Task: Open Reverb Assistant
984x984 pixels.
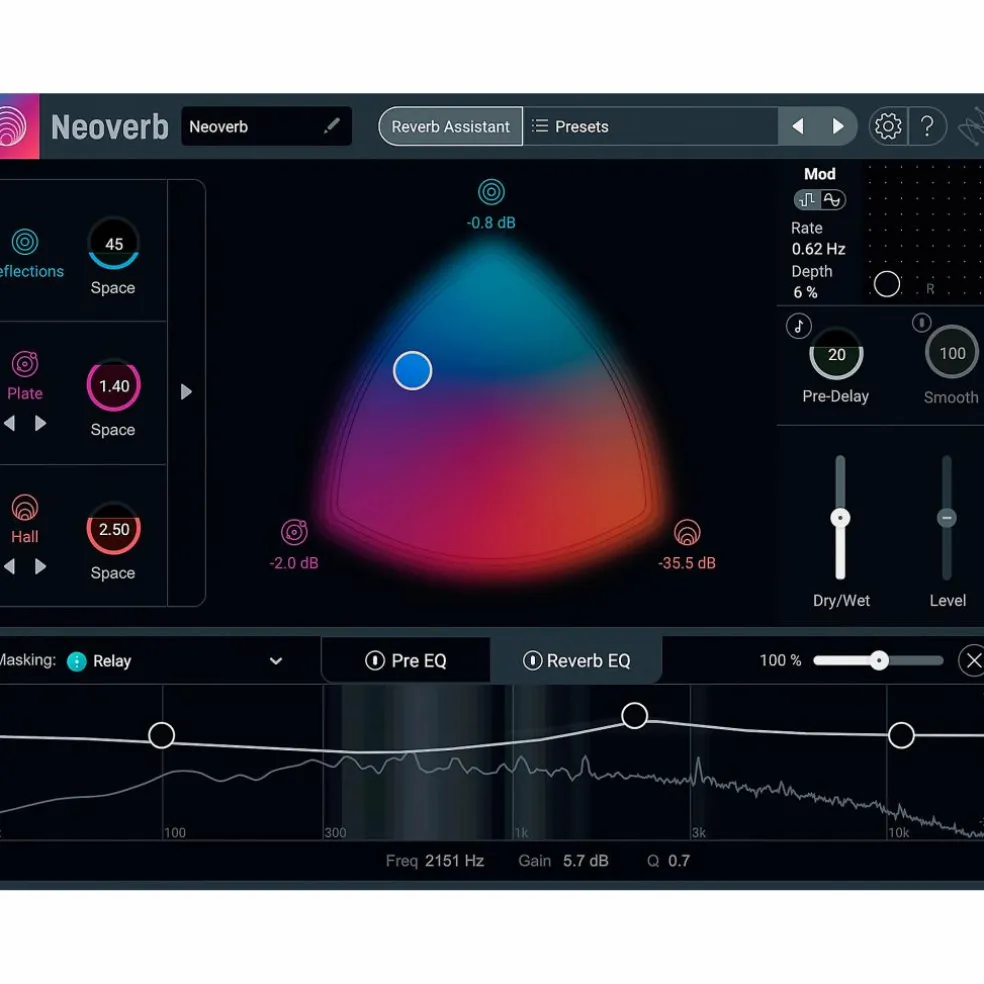Action: coord(451,126)
